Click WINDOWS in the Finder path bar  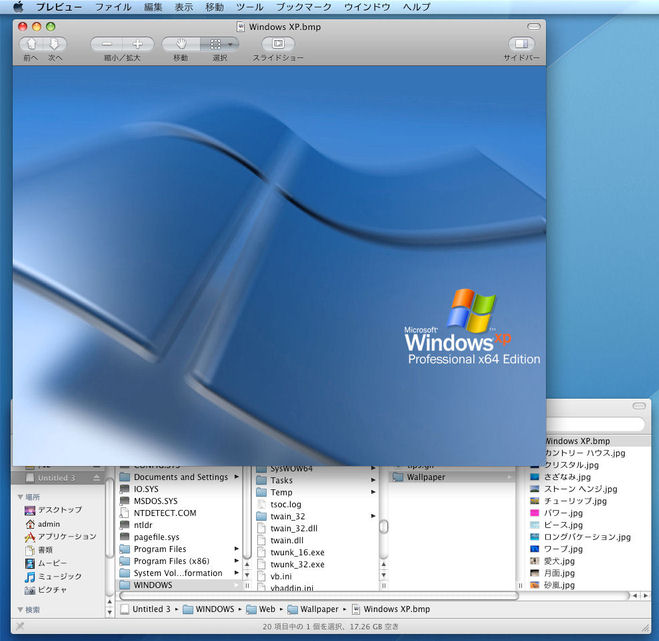(x=214, y=608)
